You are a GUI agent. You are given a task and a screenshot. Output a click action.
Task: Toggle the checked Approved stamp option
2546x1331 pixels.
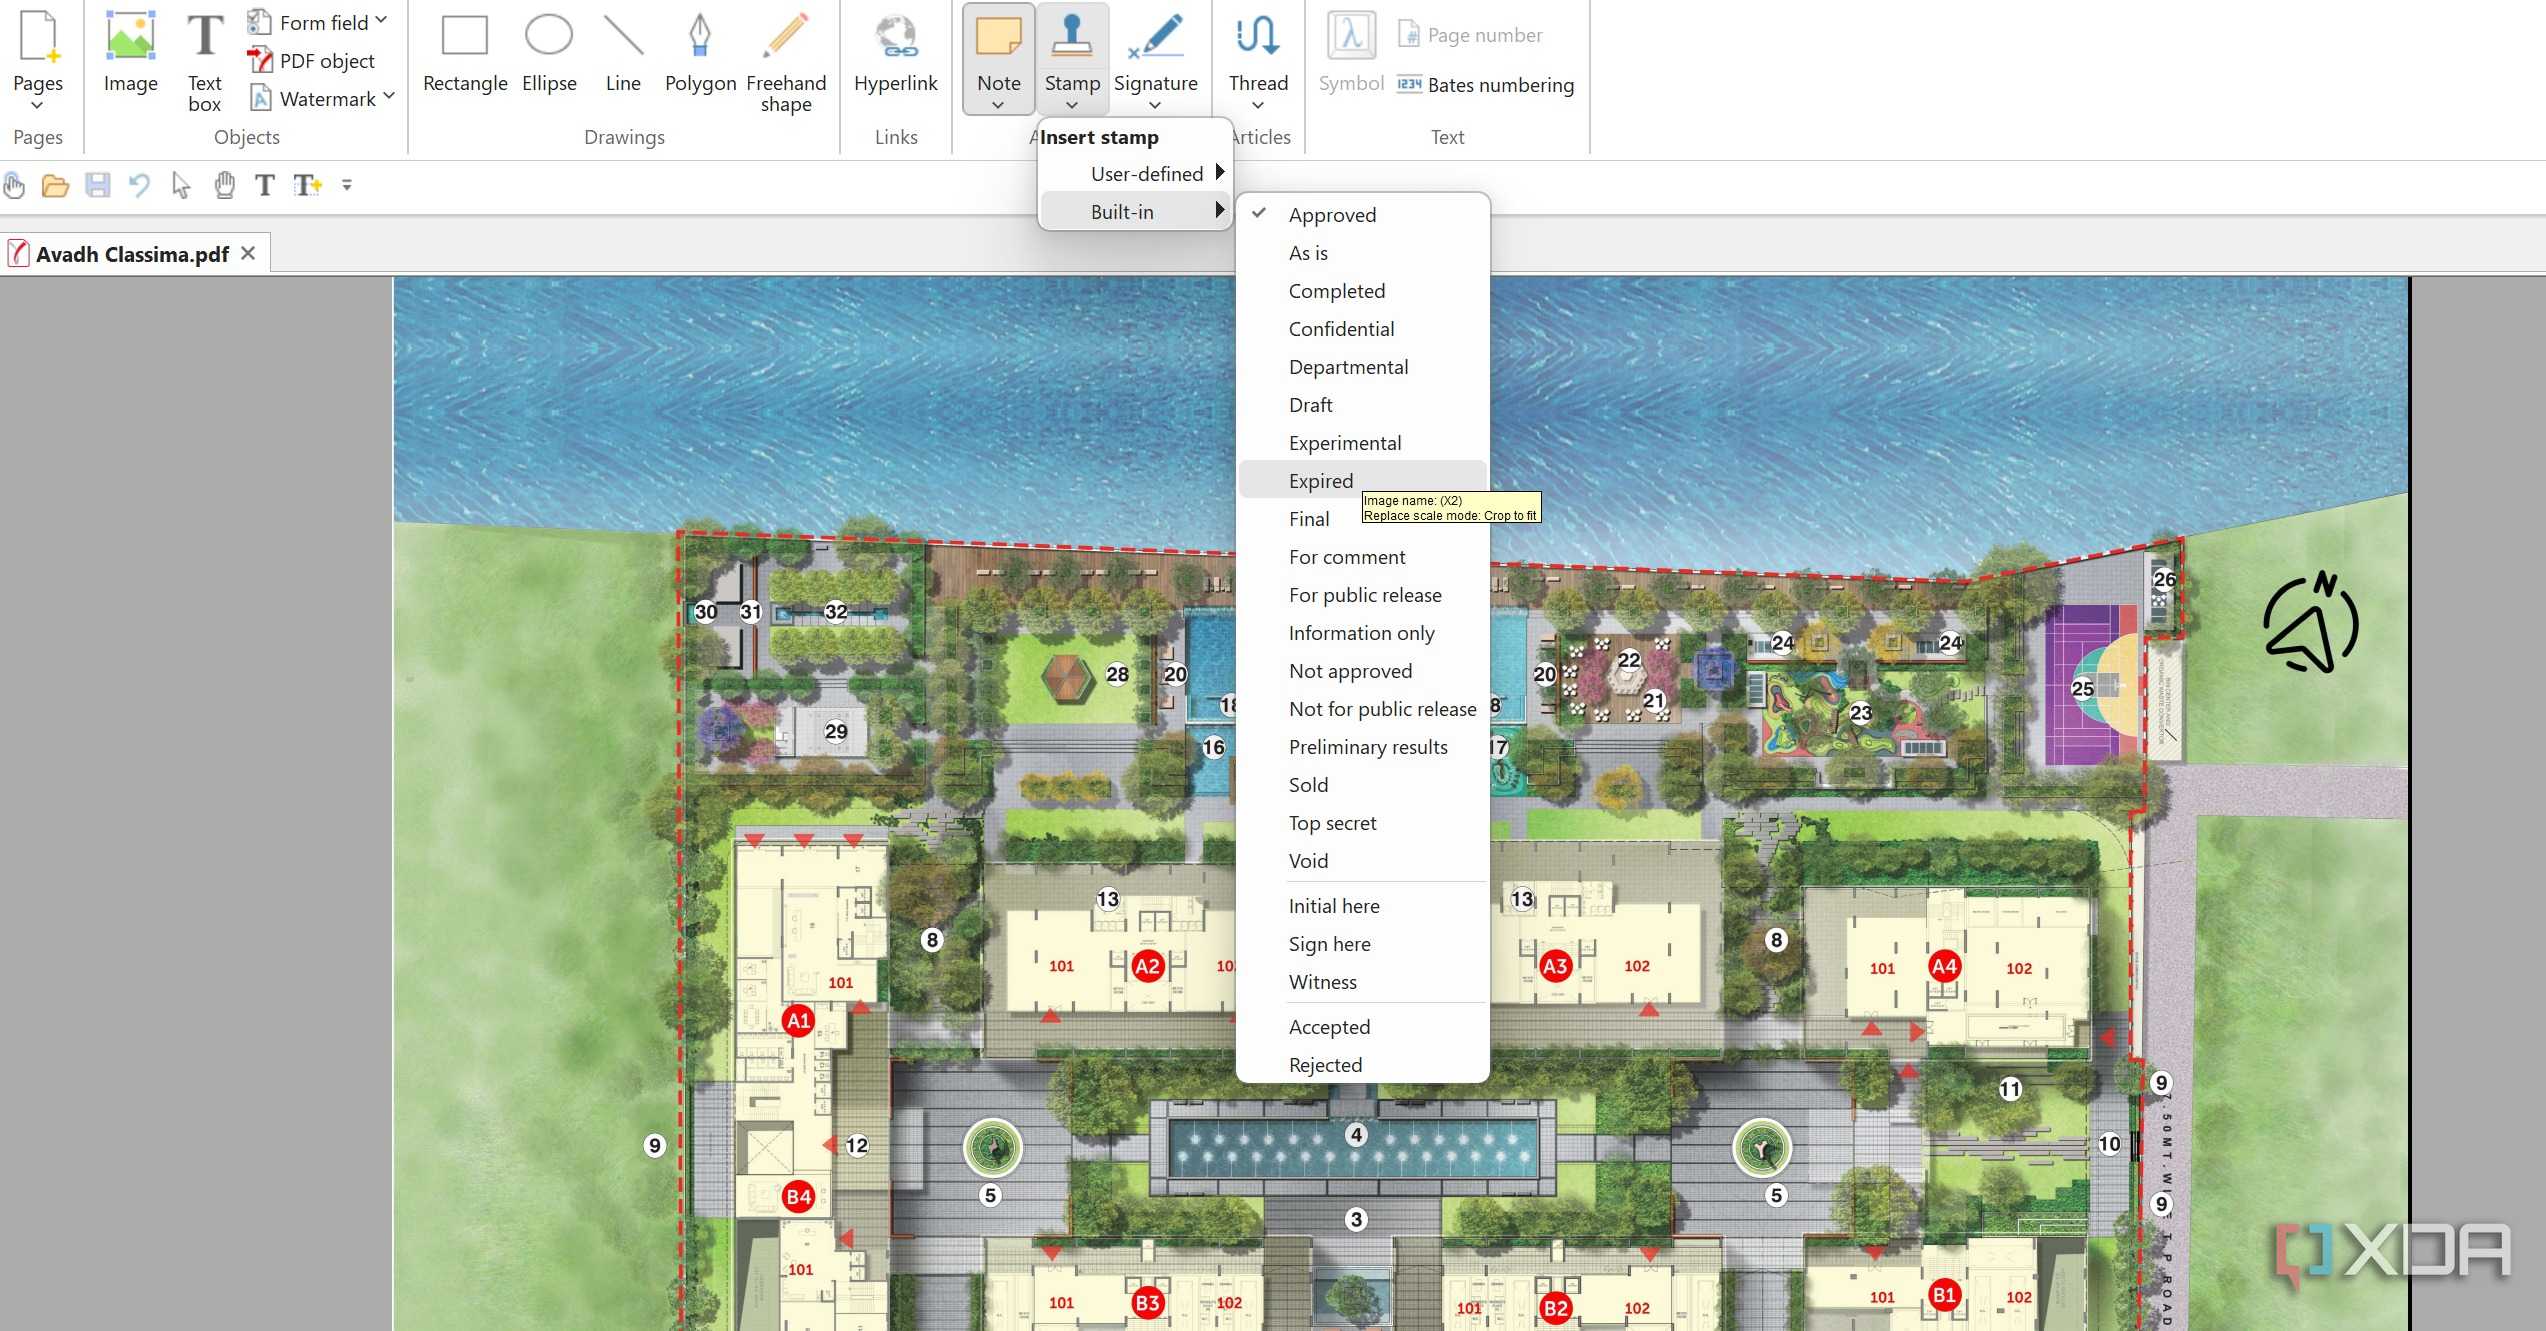click(1362, 215)
